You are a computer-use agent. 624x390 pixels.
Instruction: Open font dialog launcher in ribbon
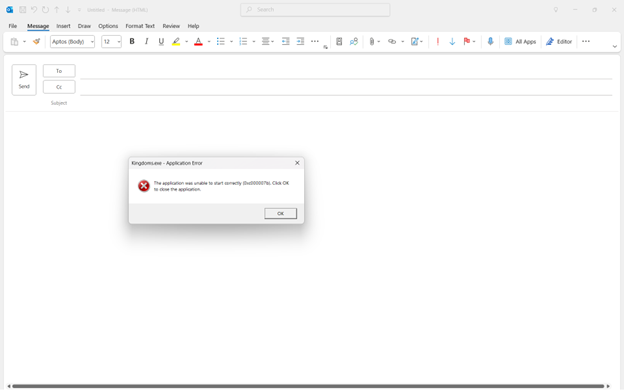tap(326, 47)
